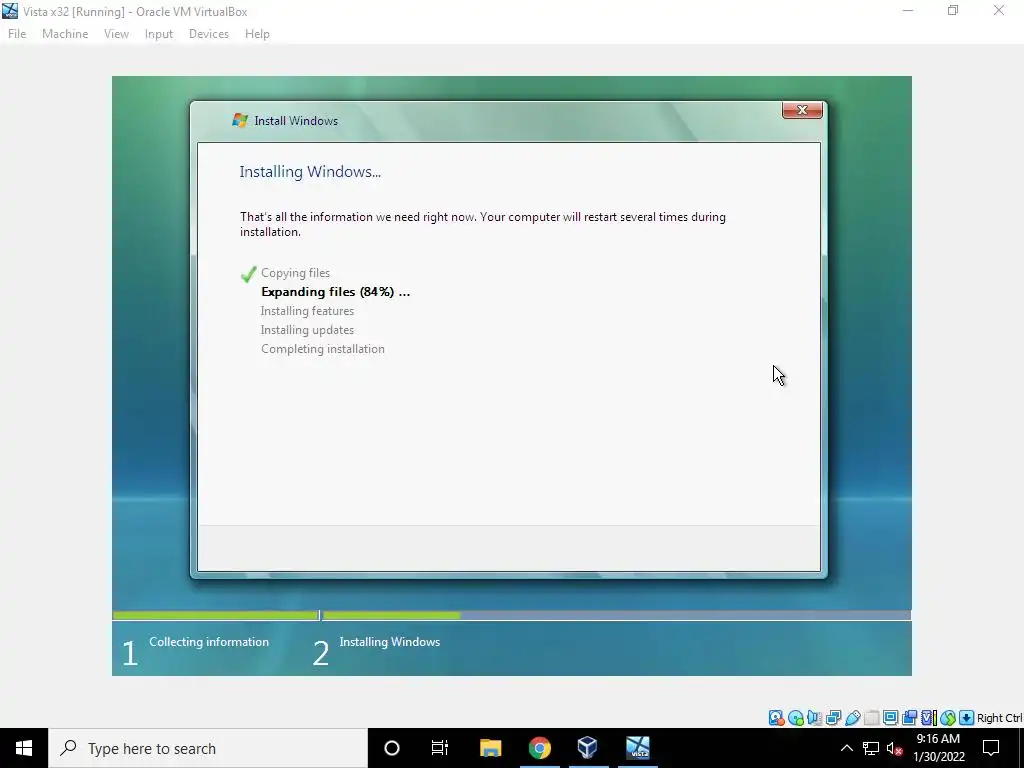
Task: Click the network adapter indicator icon
Action: [833, 718]
